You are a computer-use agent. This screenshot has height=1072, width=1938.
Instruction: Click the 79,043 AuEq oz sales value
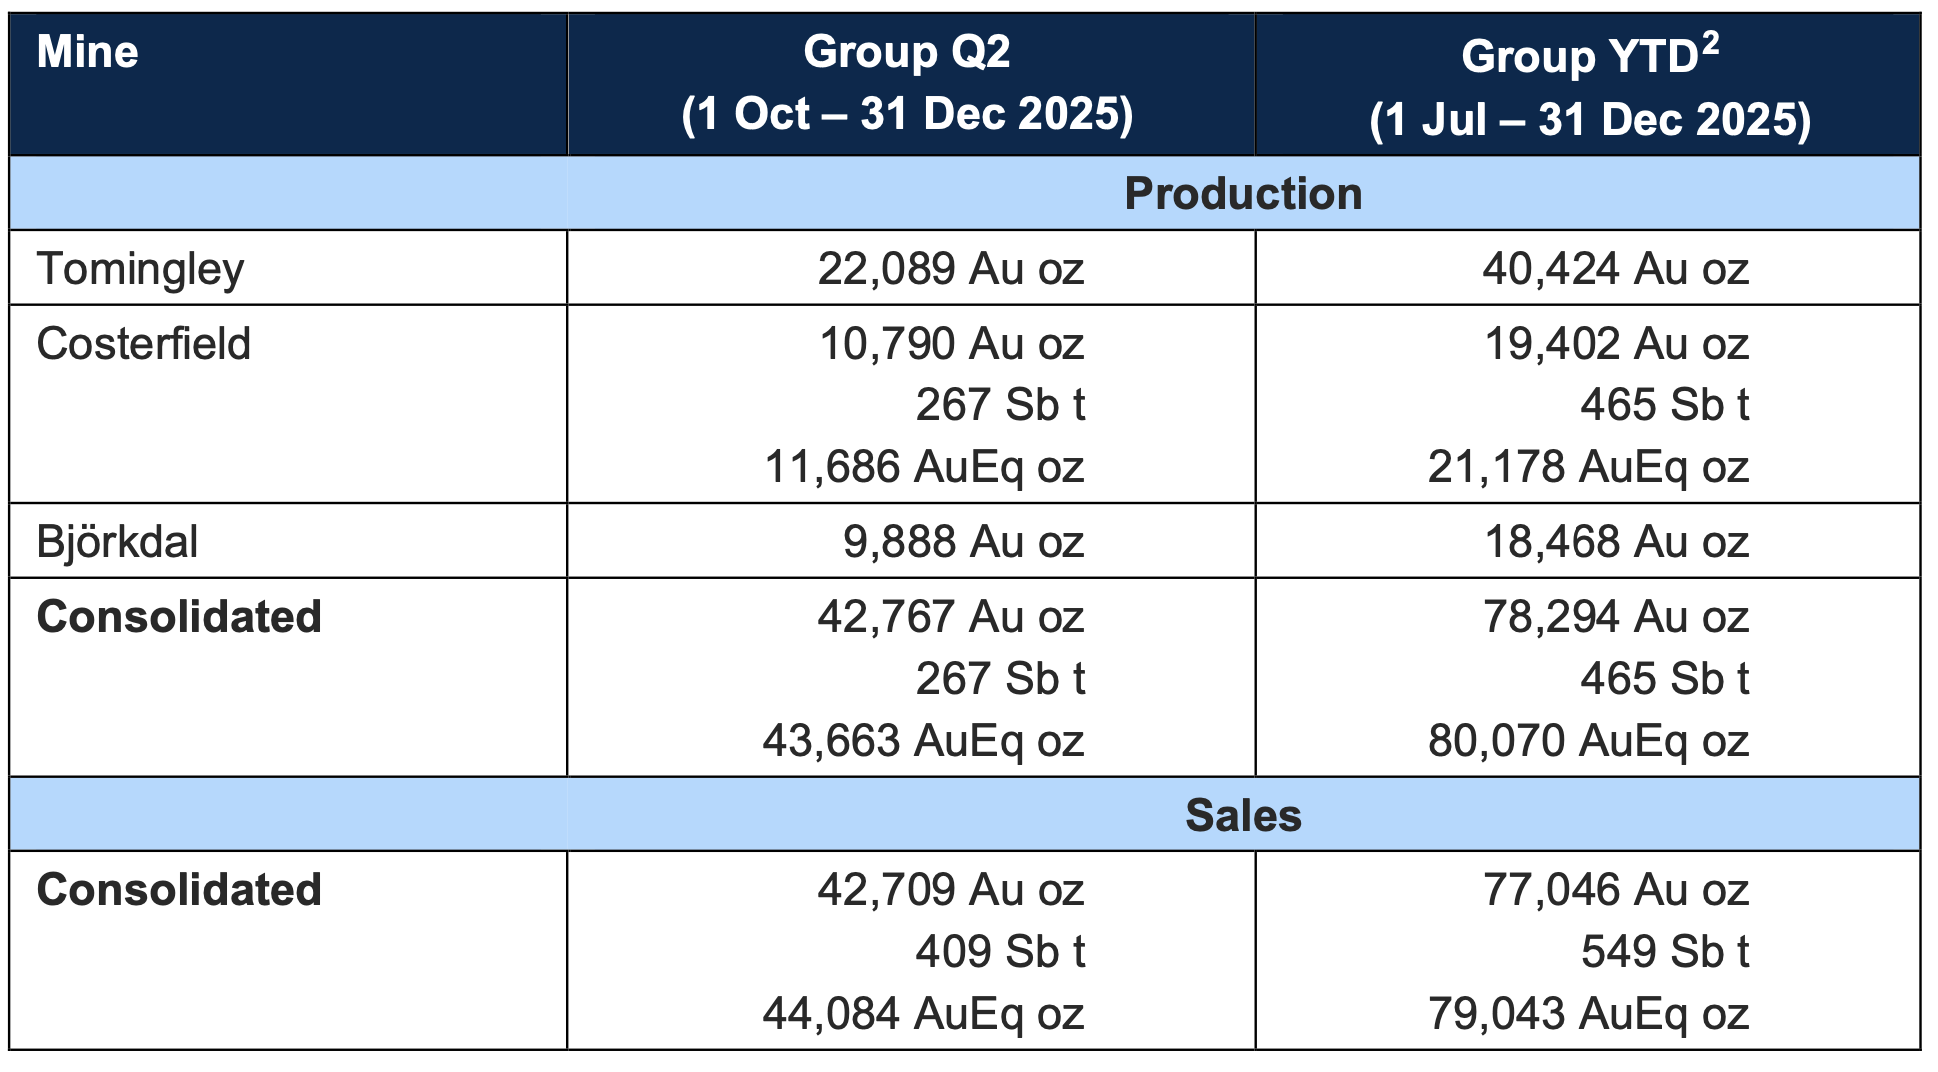click(1588, 1014)
